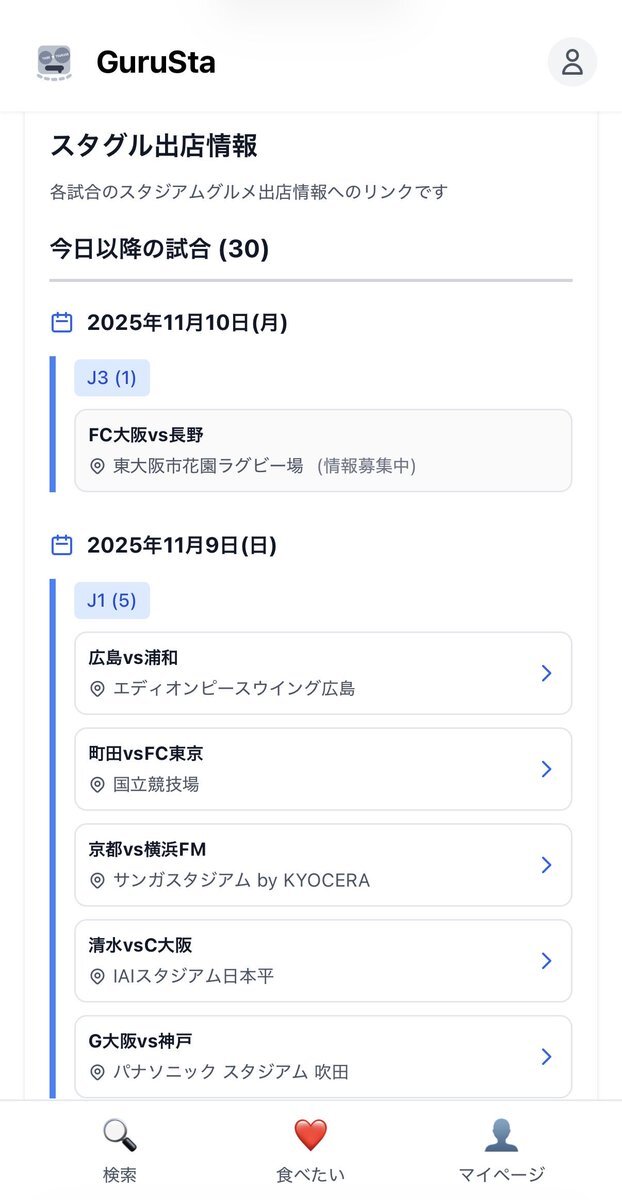The height and width of the screenshot is (1200, 622).
Task: Expand the 広島vs浦和 chevron arrow
Action: [x=546, y=673]
